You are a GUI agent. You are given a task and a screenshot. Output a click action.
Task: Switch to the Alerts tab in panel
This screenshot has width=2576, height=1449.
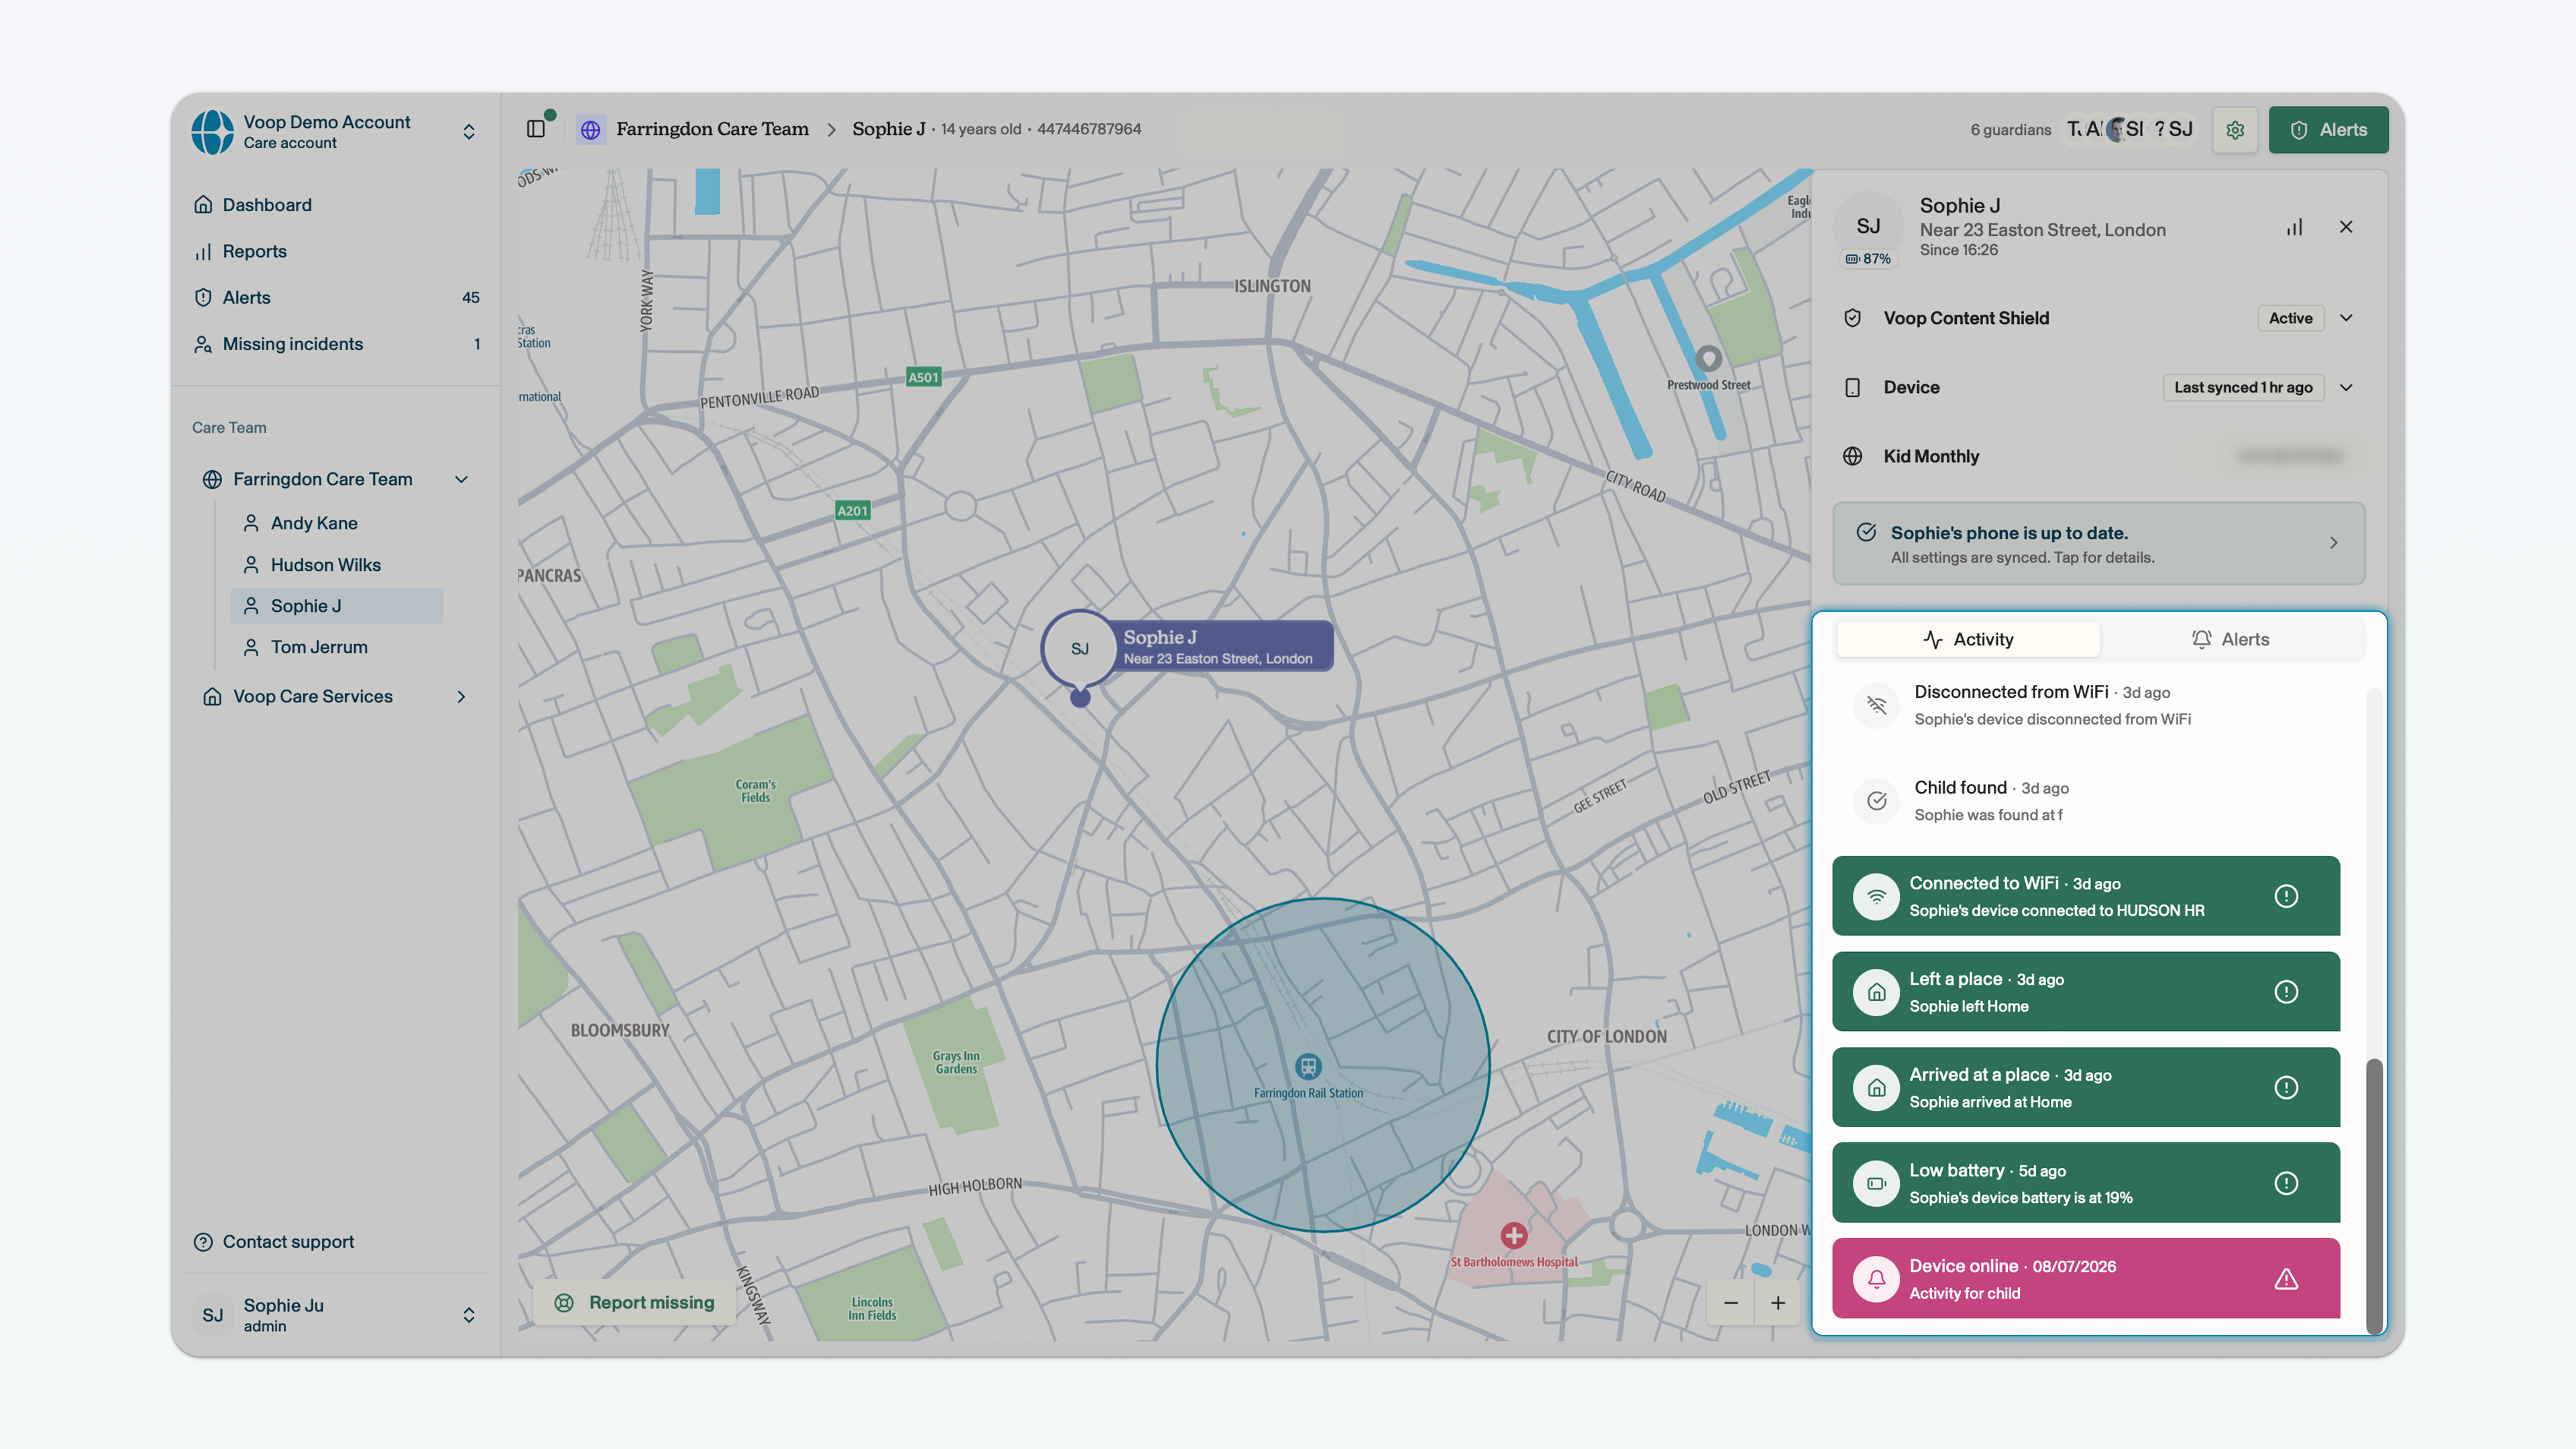coord(2230,639)
